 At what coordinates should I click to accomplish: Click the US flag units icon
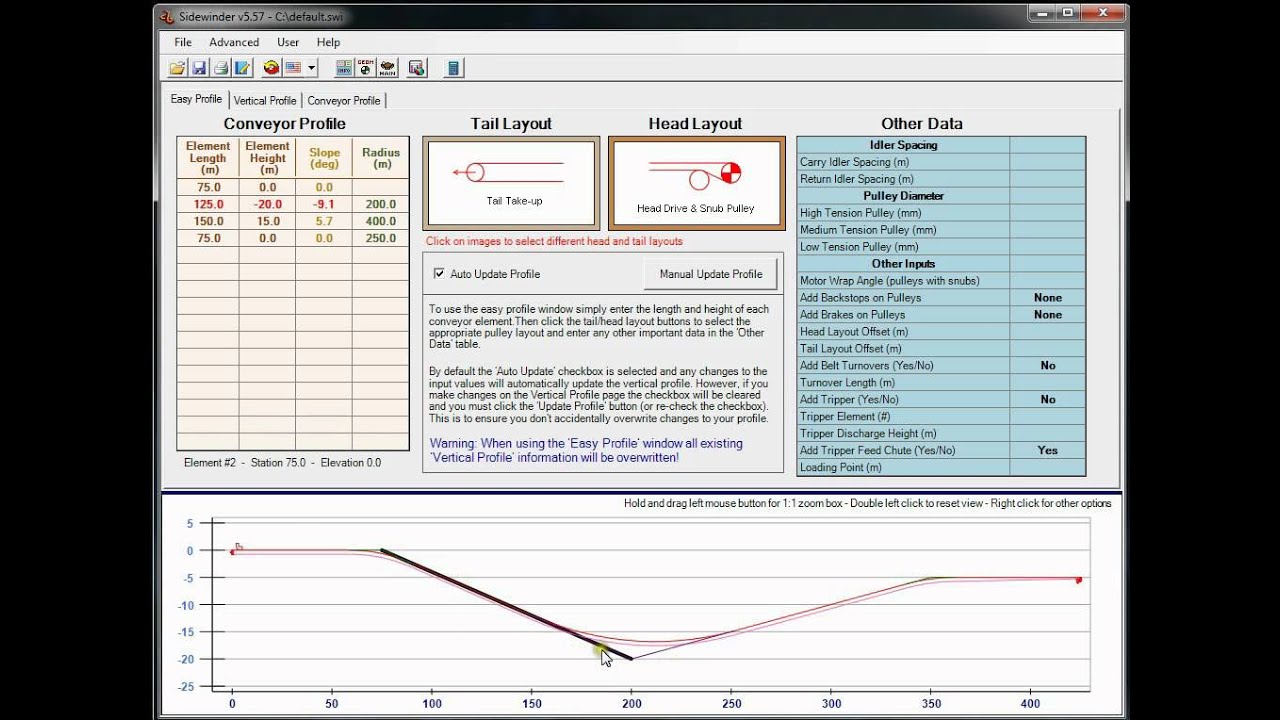293,68
